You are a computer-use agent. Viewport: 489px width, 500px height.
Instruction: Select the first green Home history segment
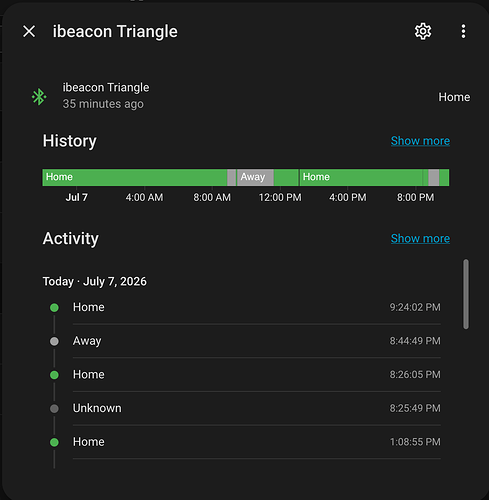tap(135, 177)
